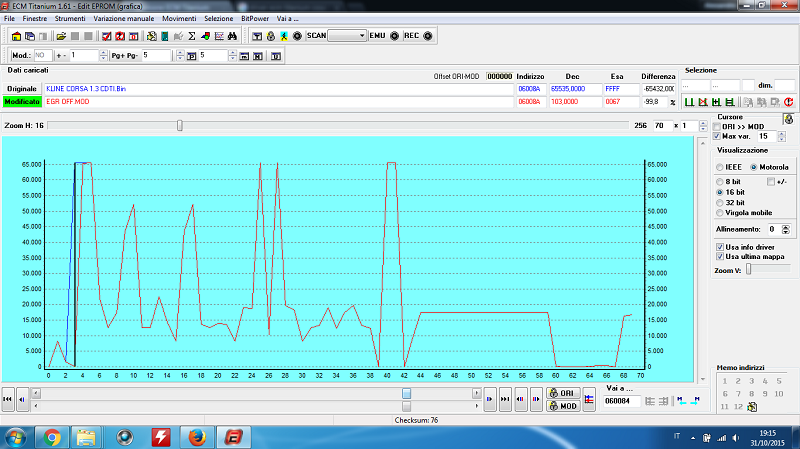800x449 pixels.
Task: Click the MOD button below the graph
Action: click(562, 406)
